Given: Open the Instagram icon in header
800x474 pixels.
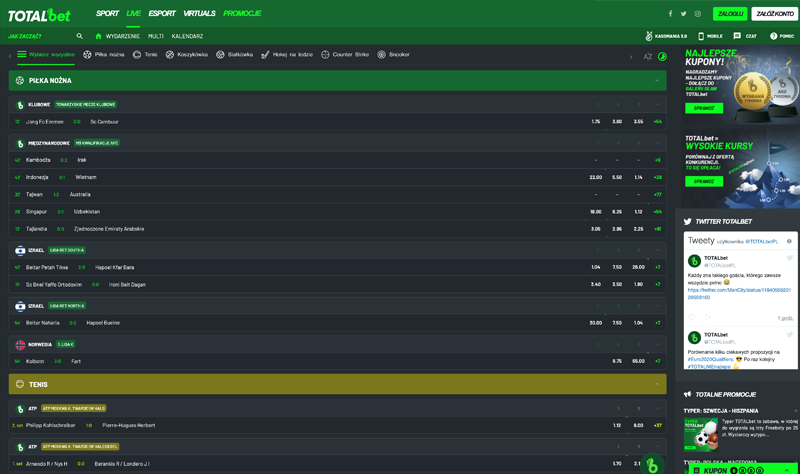Looking at the screenshot, I should (x=697, y=14).
